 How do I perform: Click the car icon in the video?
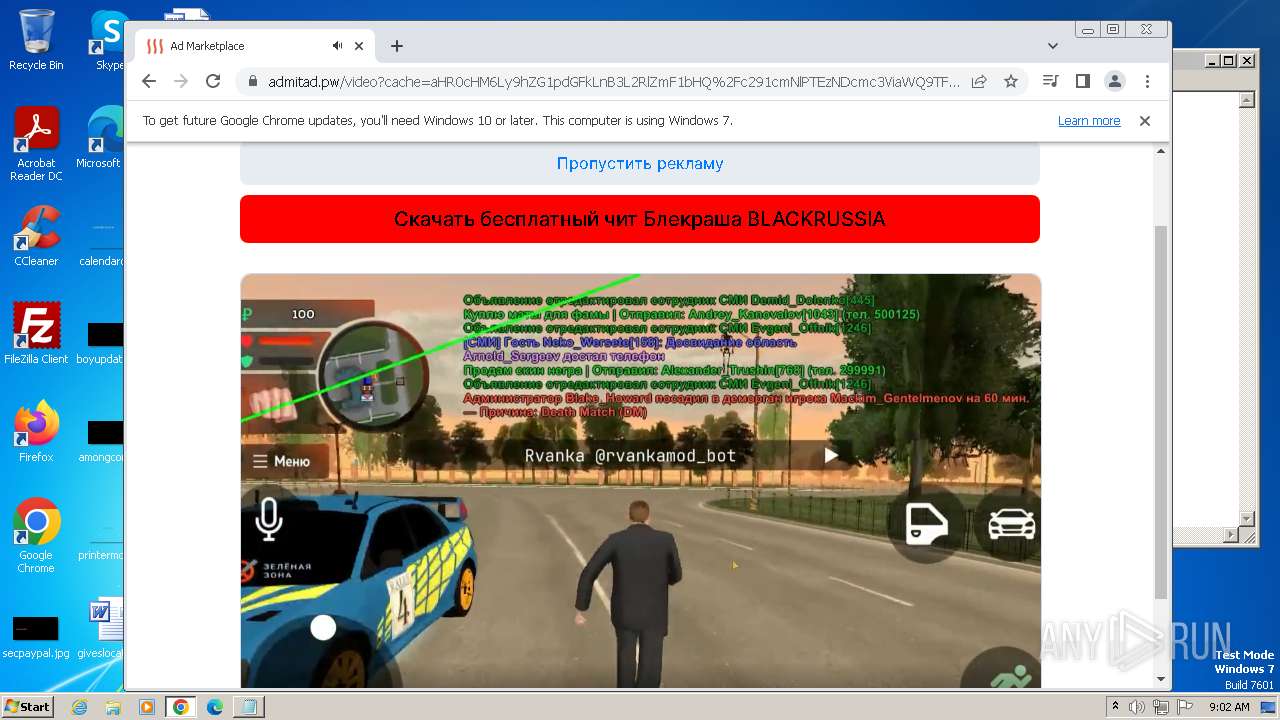tap(1011, 524)
